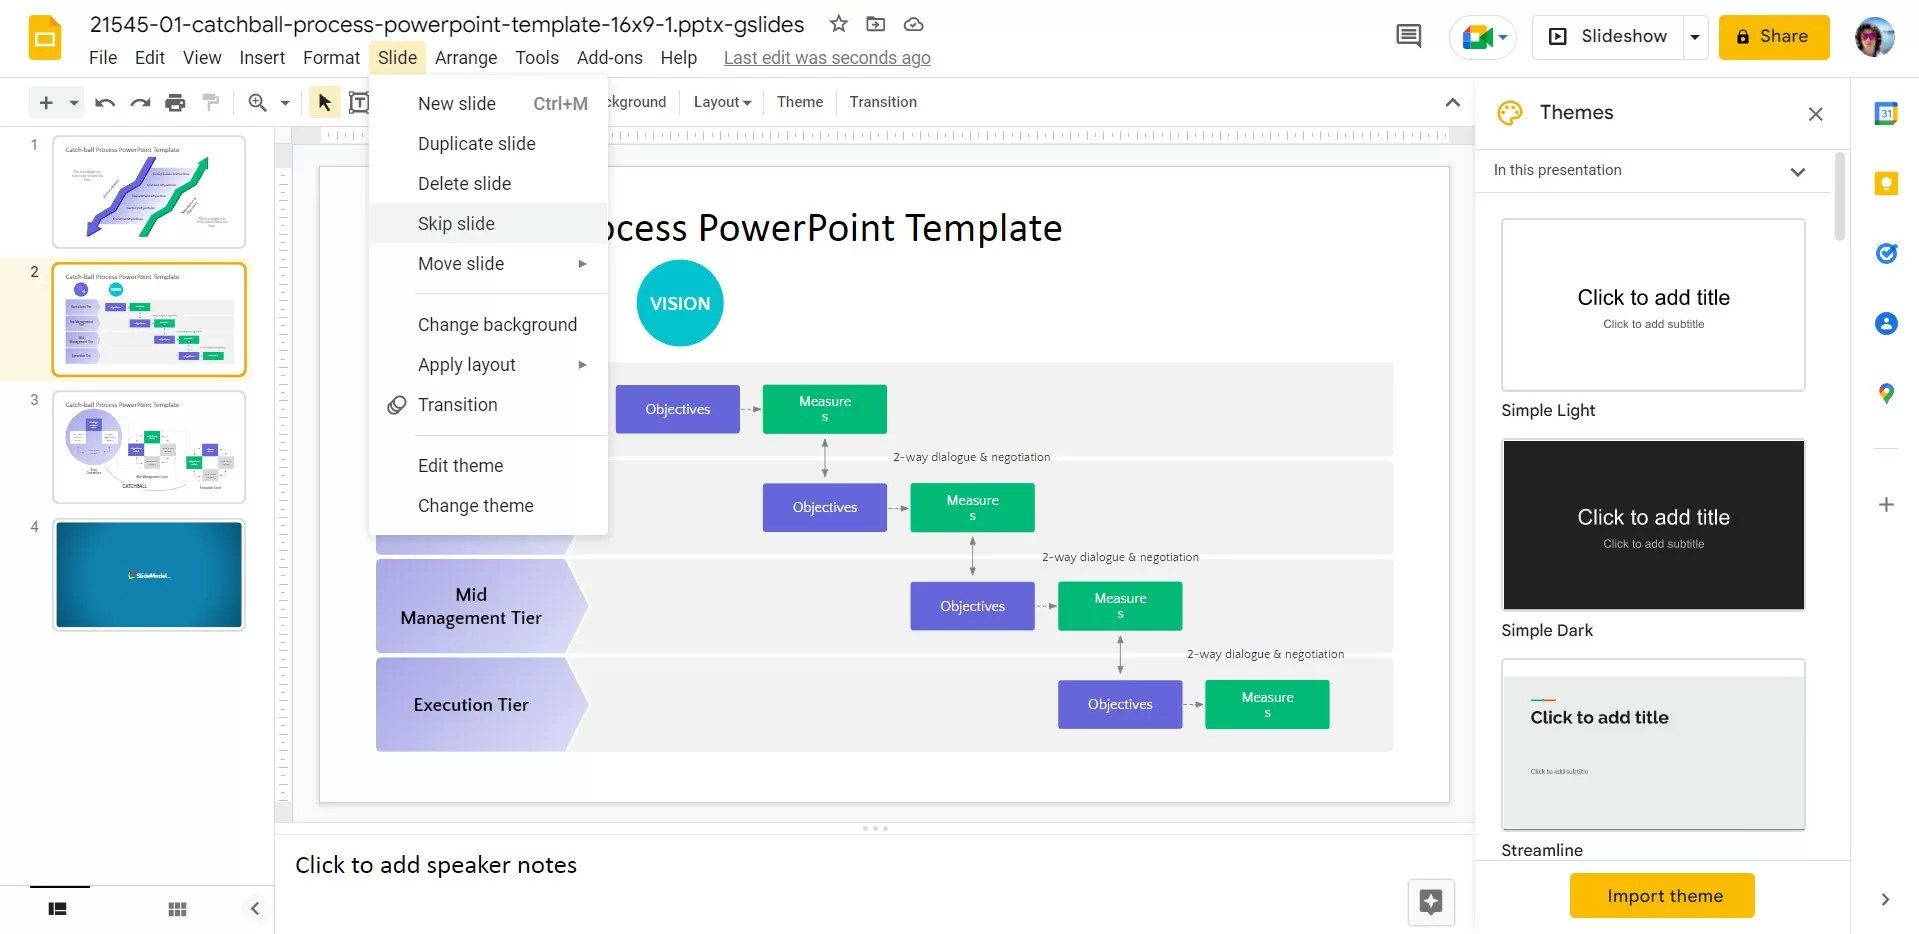Select the Paint format tool
The height and width of the screenshot is (934, 1919).
tap(210, 102)
